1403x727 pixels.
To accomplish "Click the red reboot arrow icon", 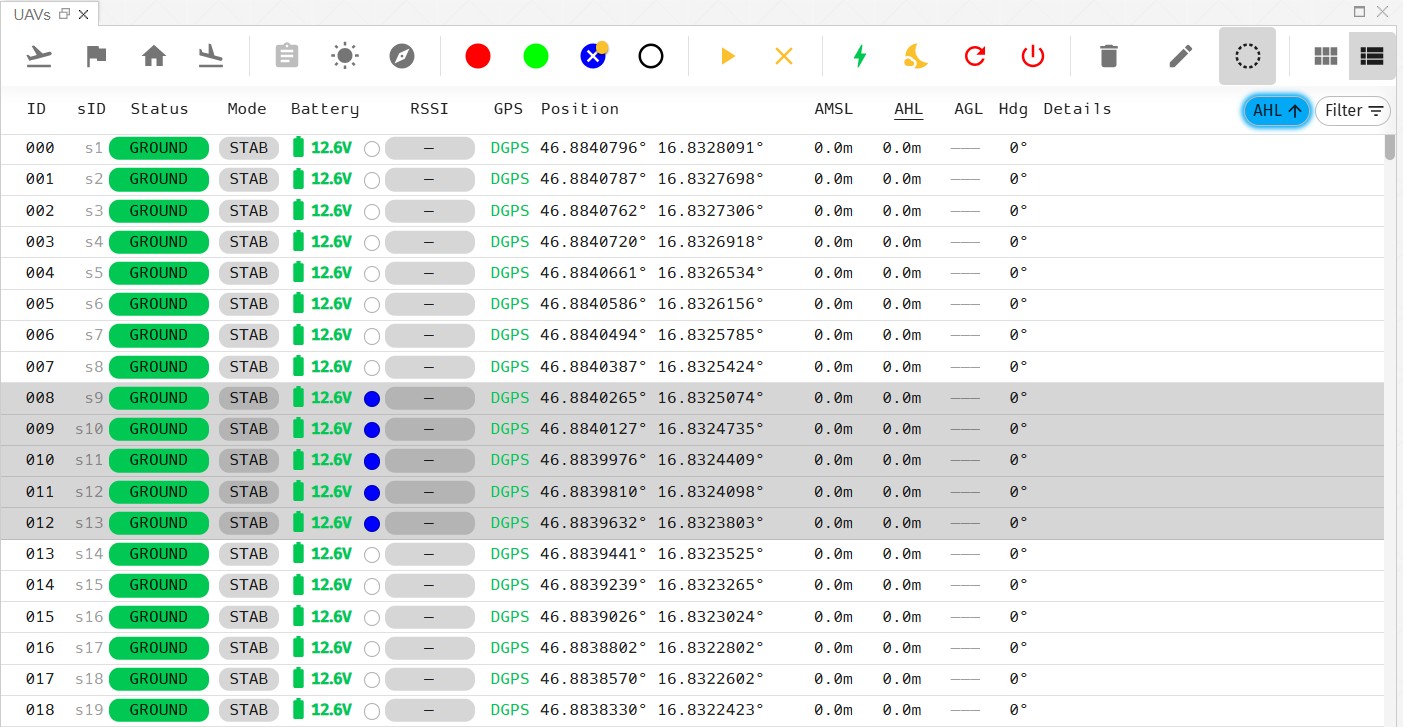I will coord(975,56).
